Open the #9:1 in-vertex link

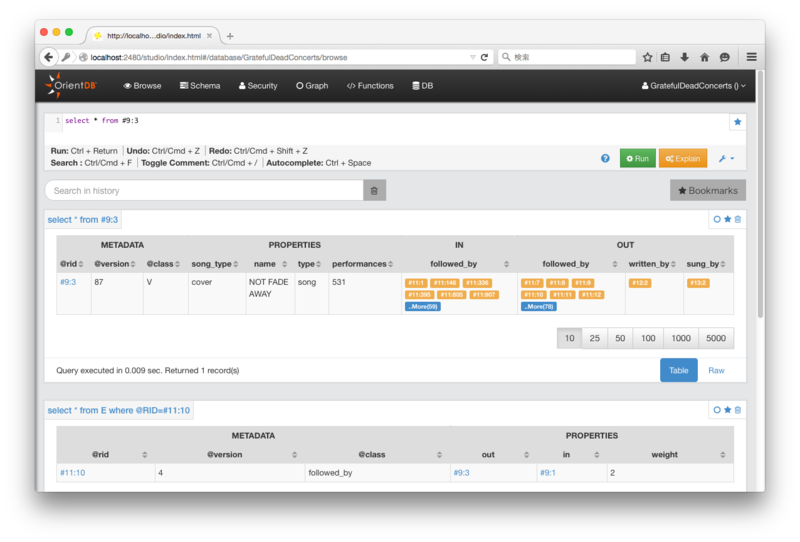(x=547, y=473)
